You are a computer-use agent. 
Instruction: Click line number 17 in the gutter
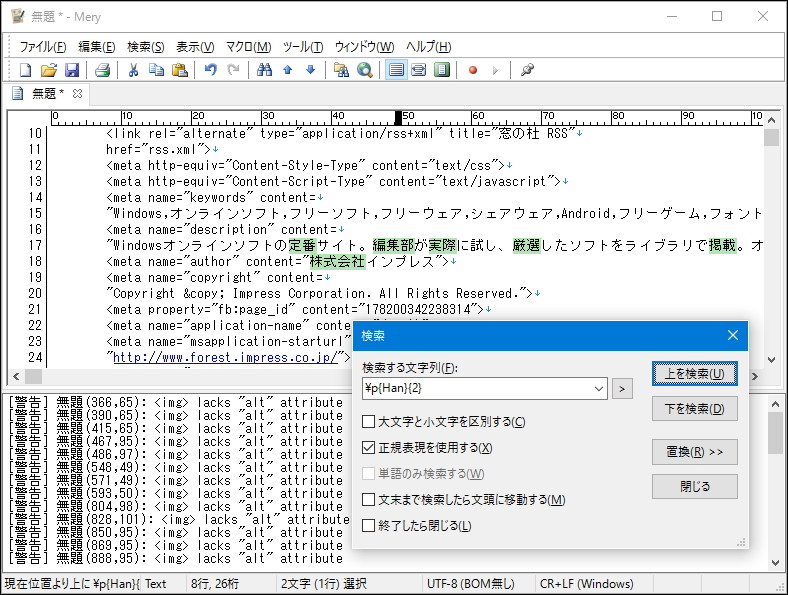[x=35, y=245]
